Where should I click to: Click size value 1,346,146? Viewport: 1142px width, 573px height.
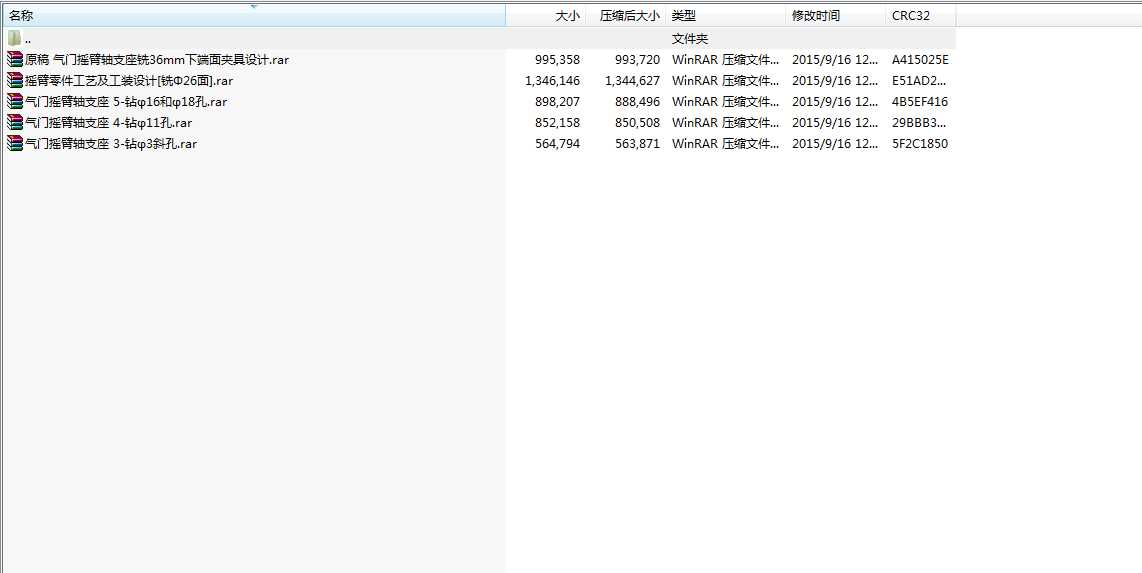552,81
